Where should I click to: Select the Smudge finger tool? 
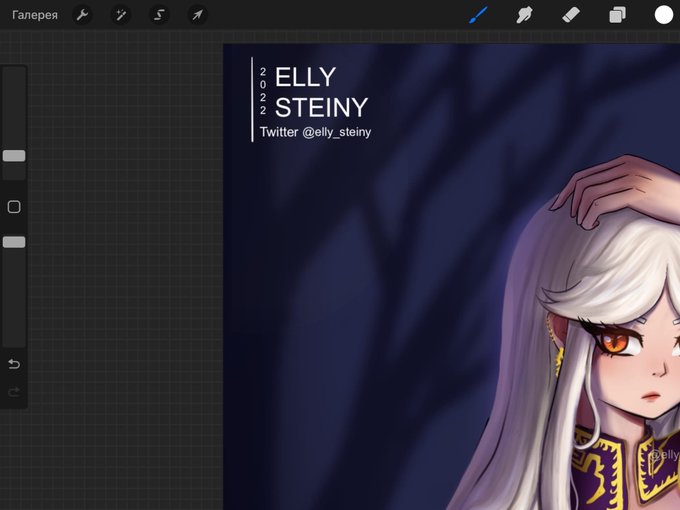(524, 15)
